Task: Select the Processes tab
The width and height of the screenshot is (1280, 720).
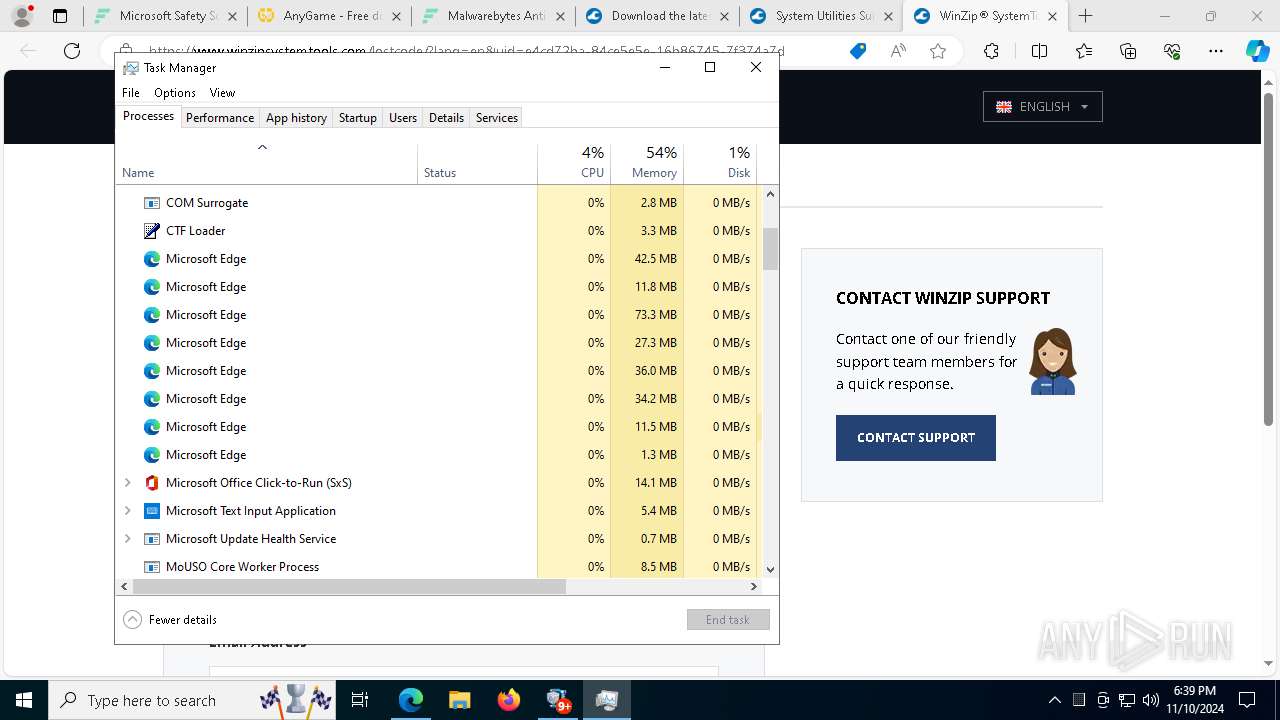Action: tap(148, 116)
